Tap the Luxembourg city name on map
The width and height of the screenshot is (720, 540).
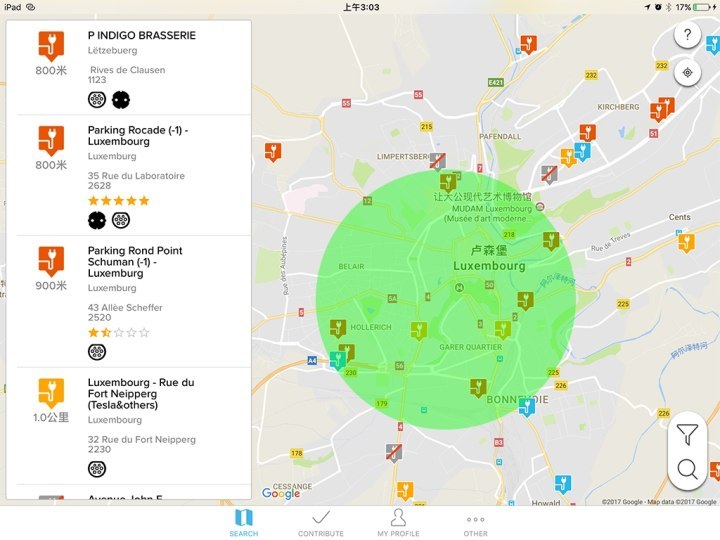(489, 266)
